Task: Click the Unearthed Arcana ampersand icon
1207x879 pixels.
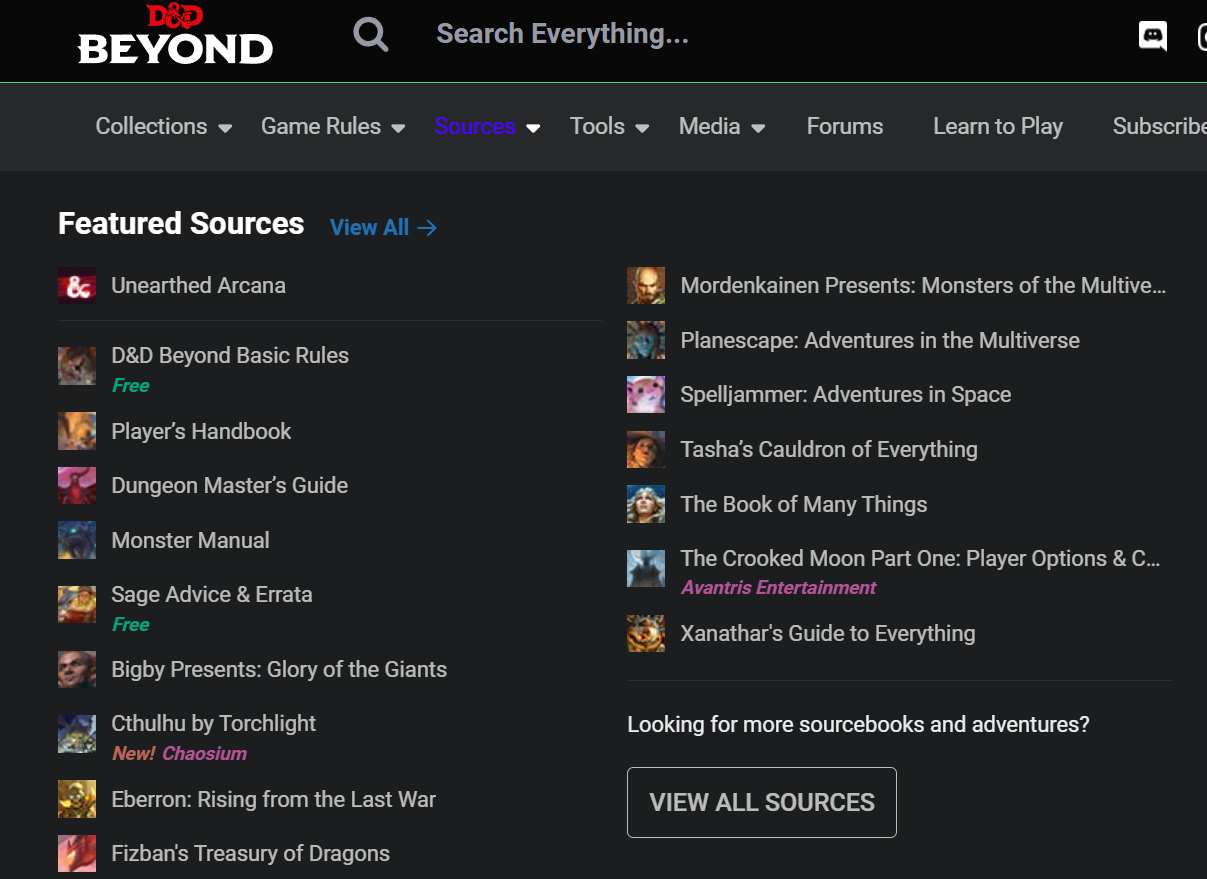Action: pyautogui.click(x=77, y=286)
